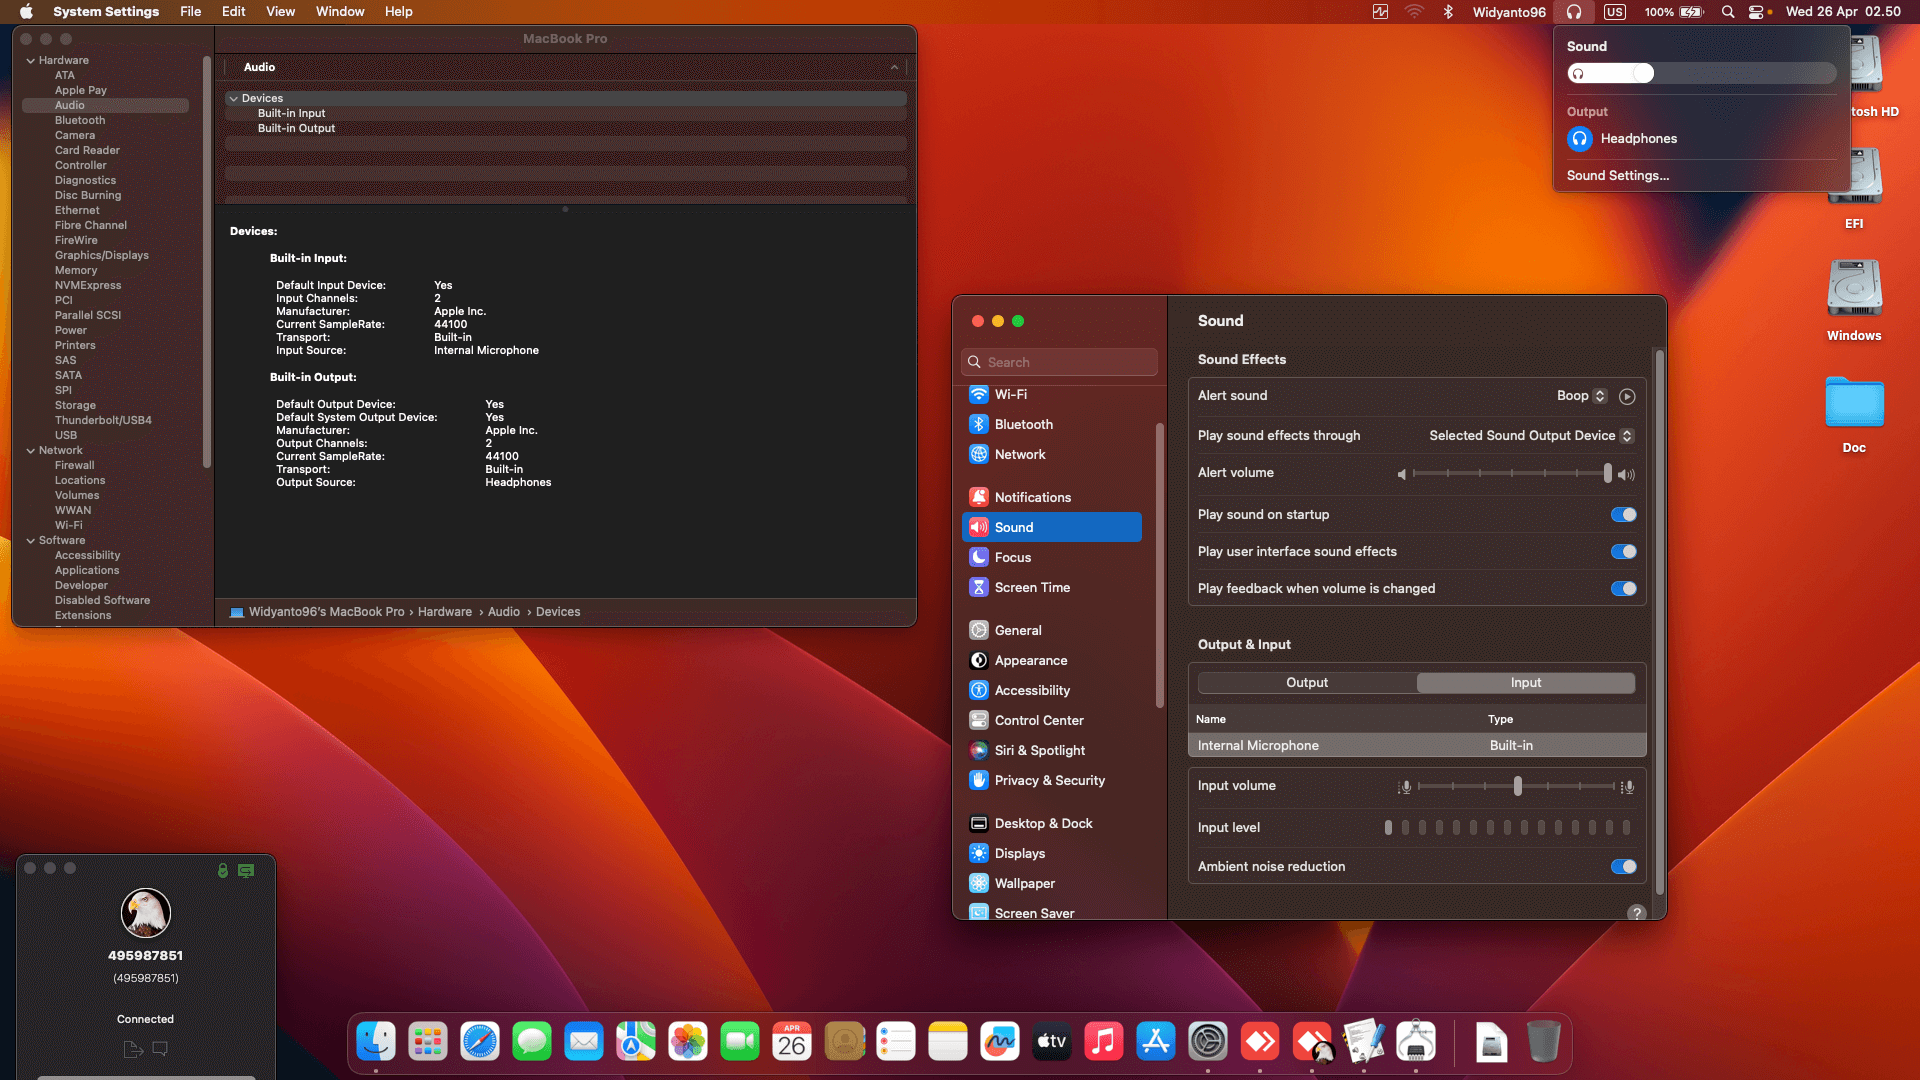Open App Store in Dock
Screen dimensions: 1920x1080
1156,1042
